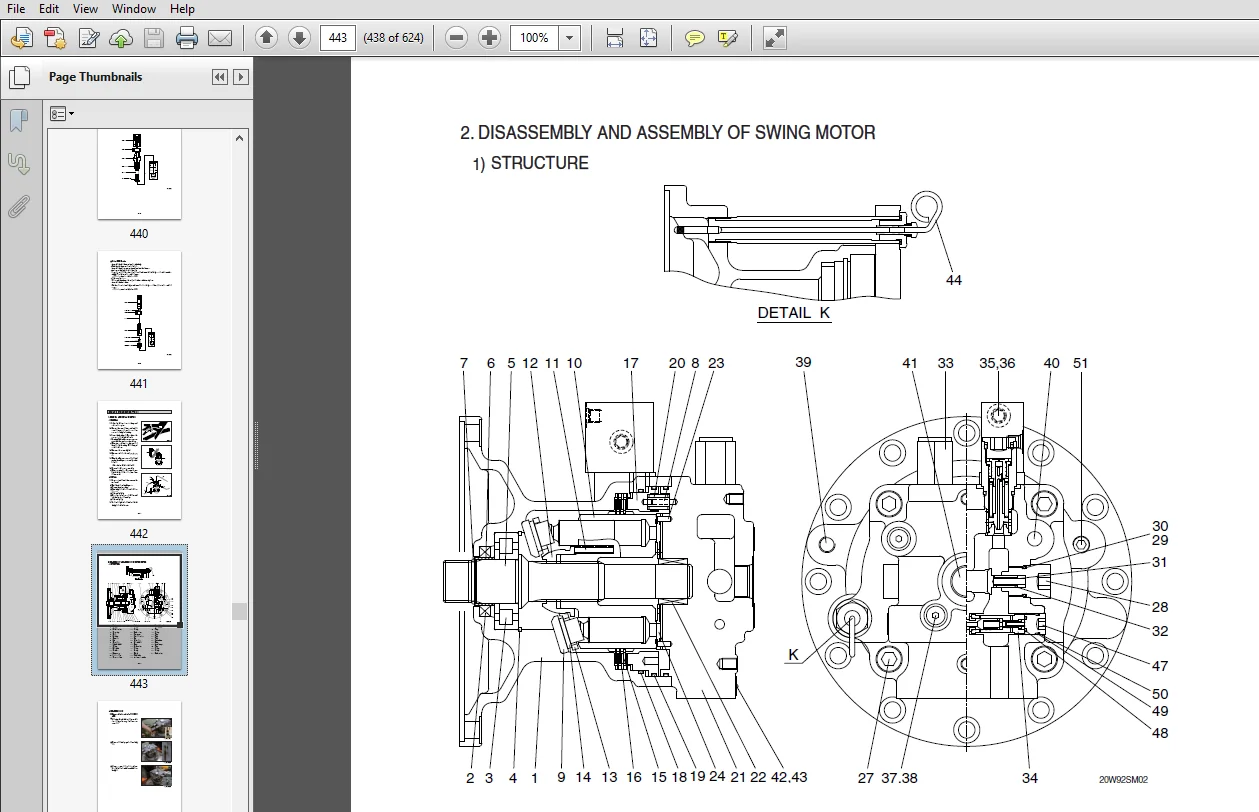Click the '35,36' part label
The height and width of the screenshot is (812, 1259).
point(997,363)
